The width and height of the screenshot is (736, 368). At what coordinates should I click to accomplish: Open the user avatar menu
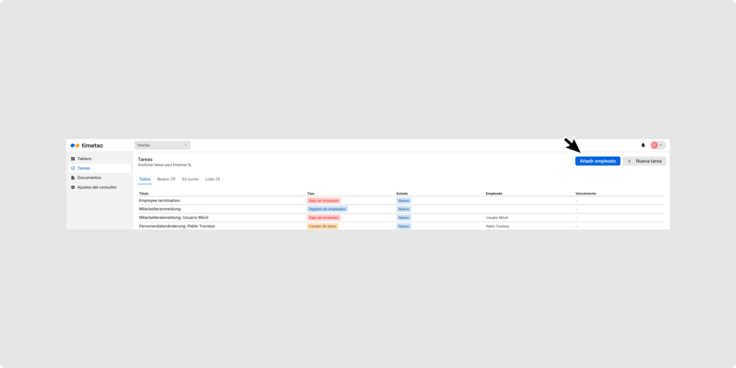658,146
